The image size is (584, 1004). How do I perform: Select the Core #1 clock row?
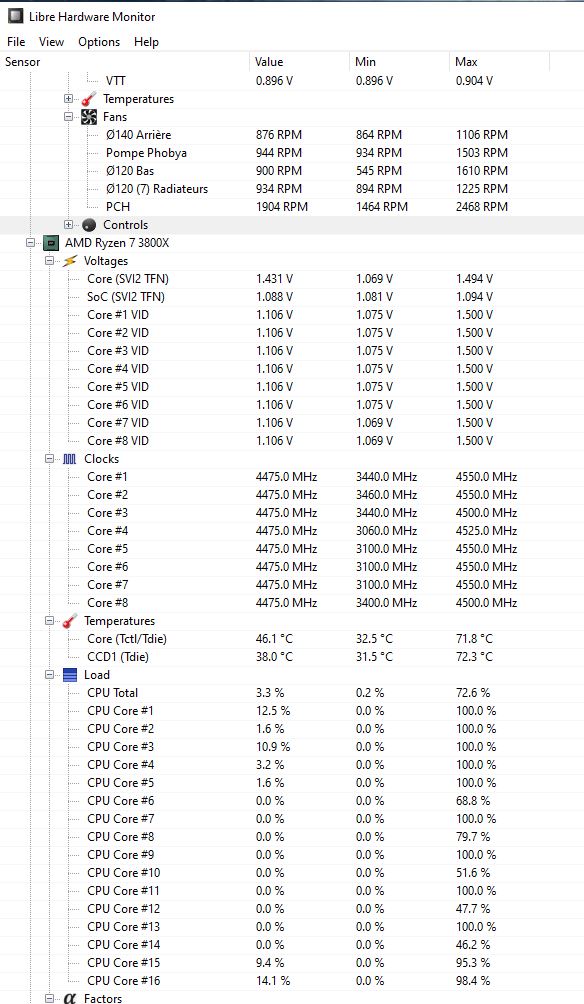tap(292, 476)
